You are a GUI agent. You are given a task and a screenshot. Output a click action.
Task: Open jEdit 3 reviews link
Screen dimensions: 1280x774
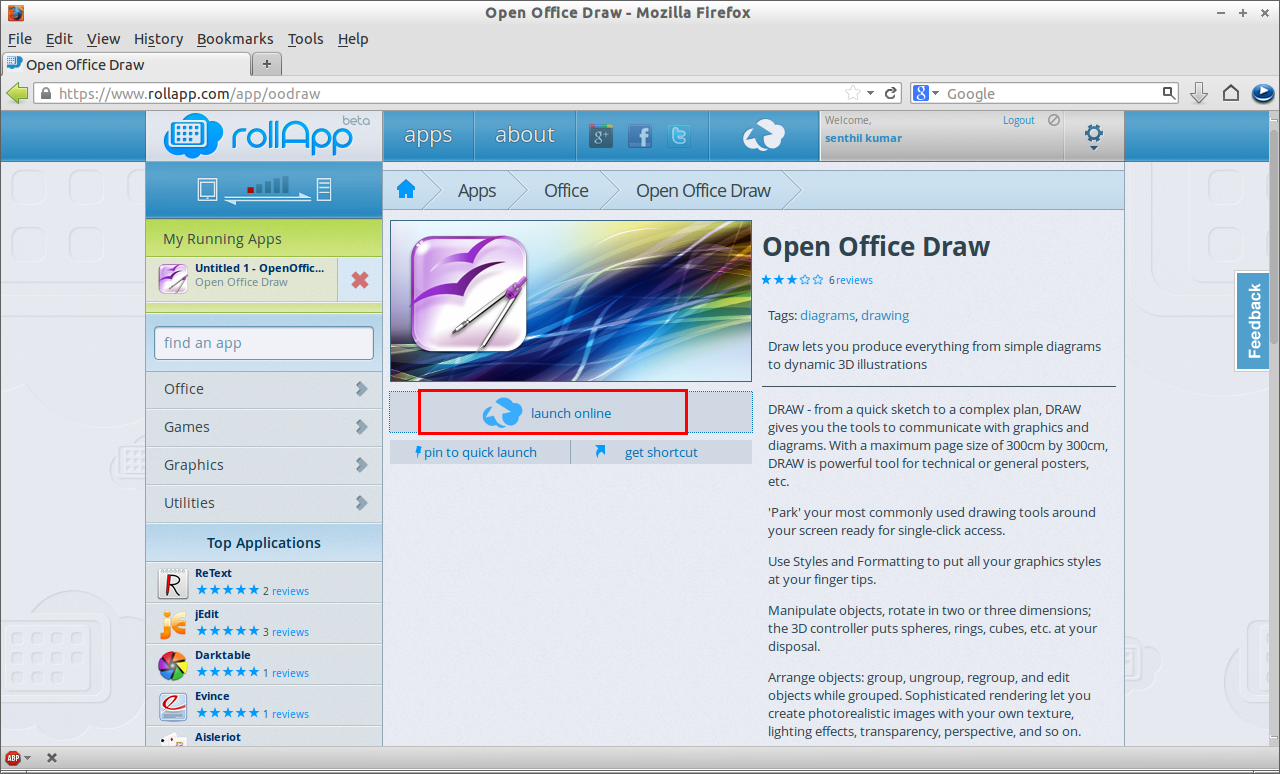coord(286,632)
